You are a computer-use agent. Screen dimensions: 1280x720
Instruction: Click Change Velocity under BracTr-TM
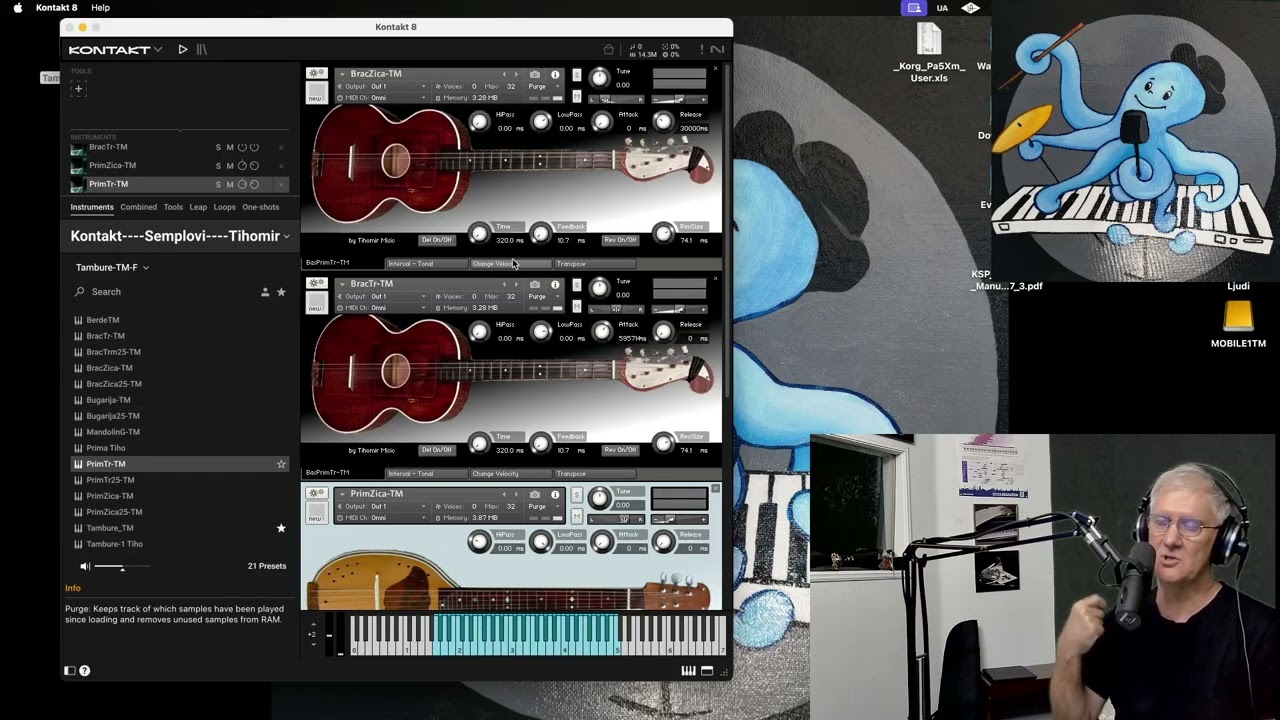pyautogui.click(x=510, y=474)
